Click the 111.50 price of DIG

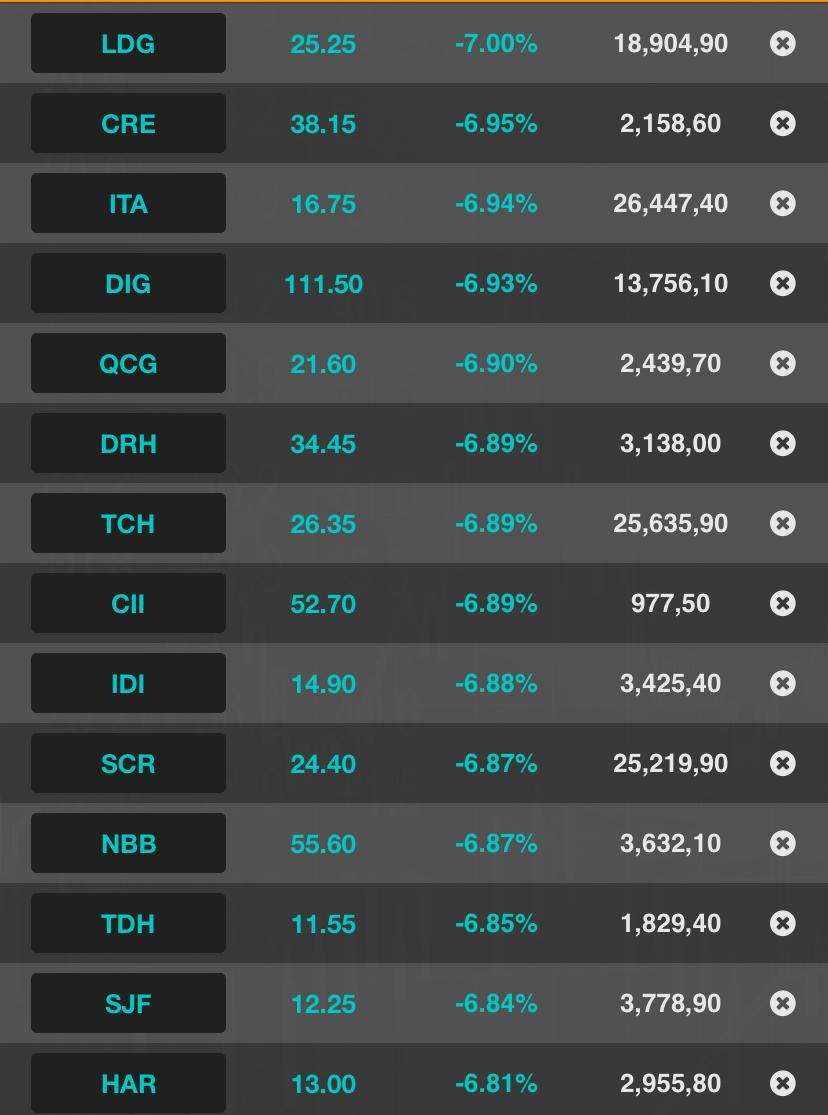click(323, 284)
